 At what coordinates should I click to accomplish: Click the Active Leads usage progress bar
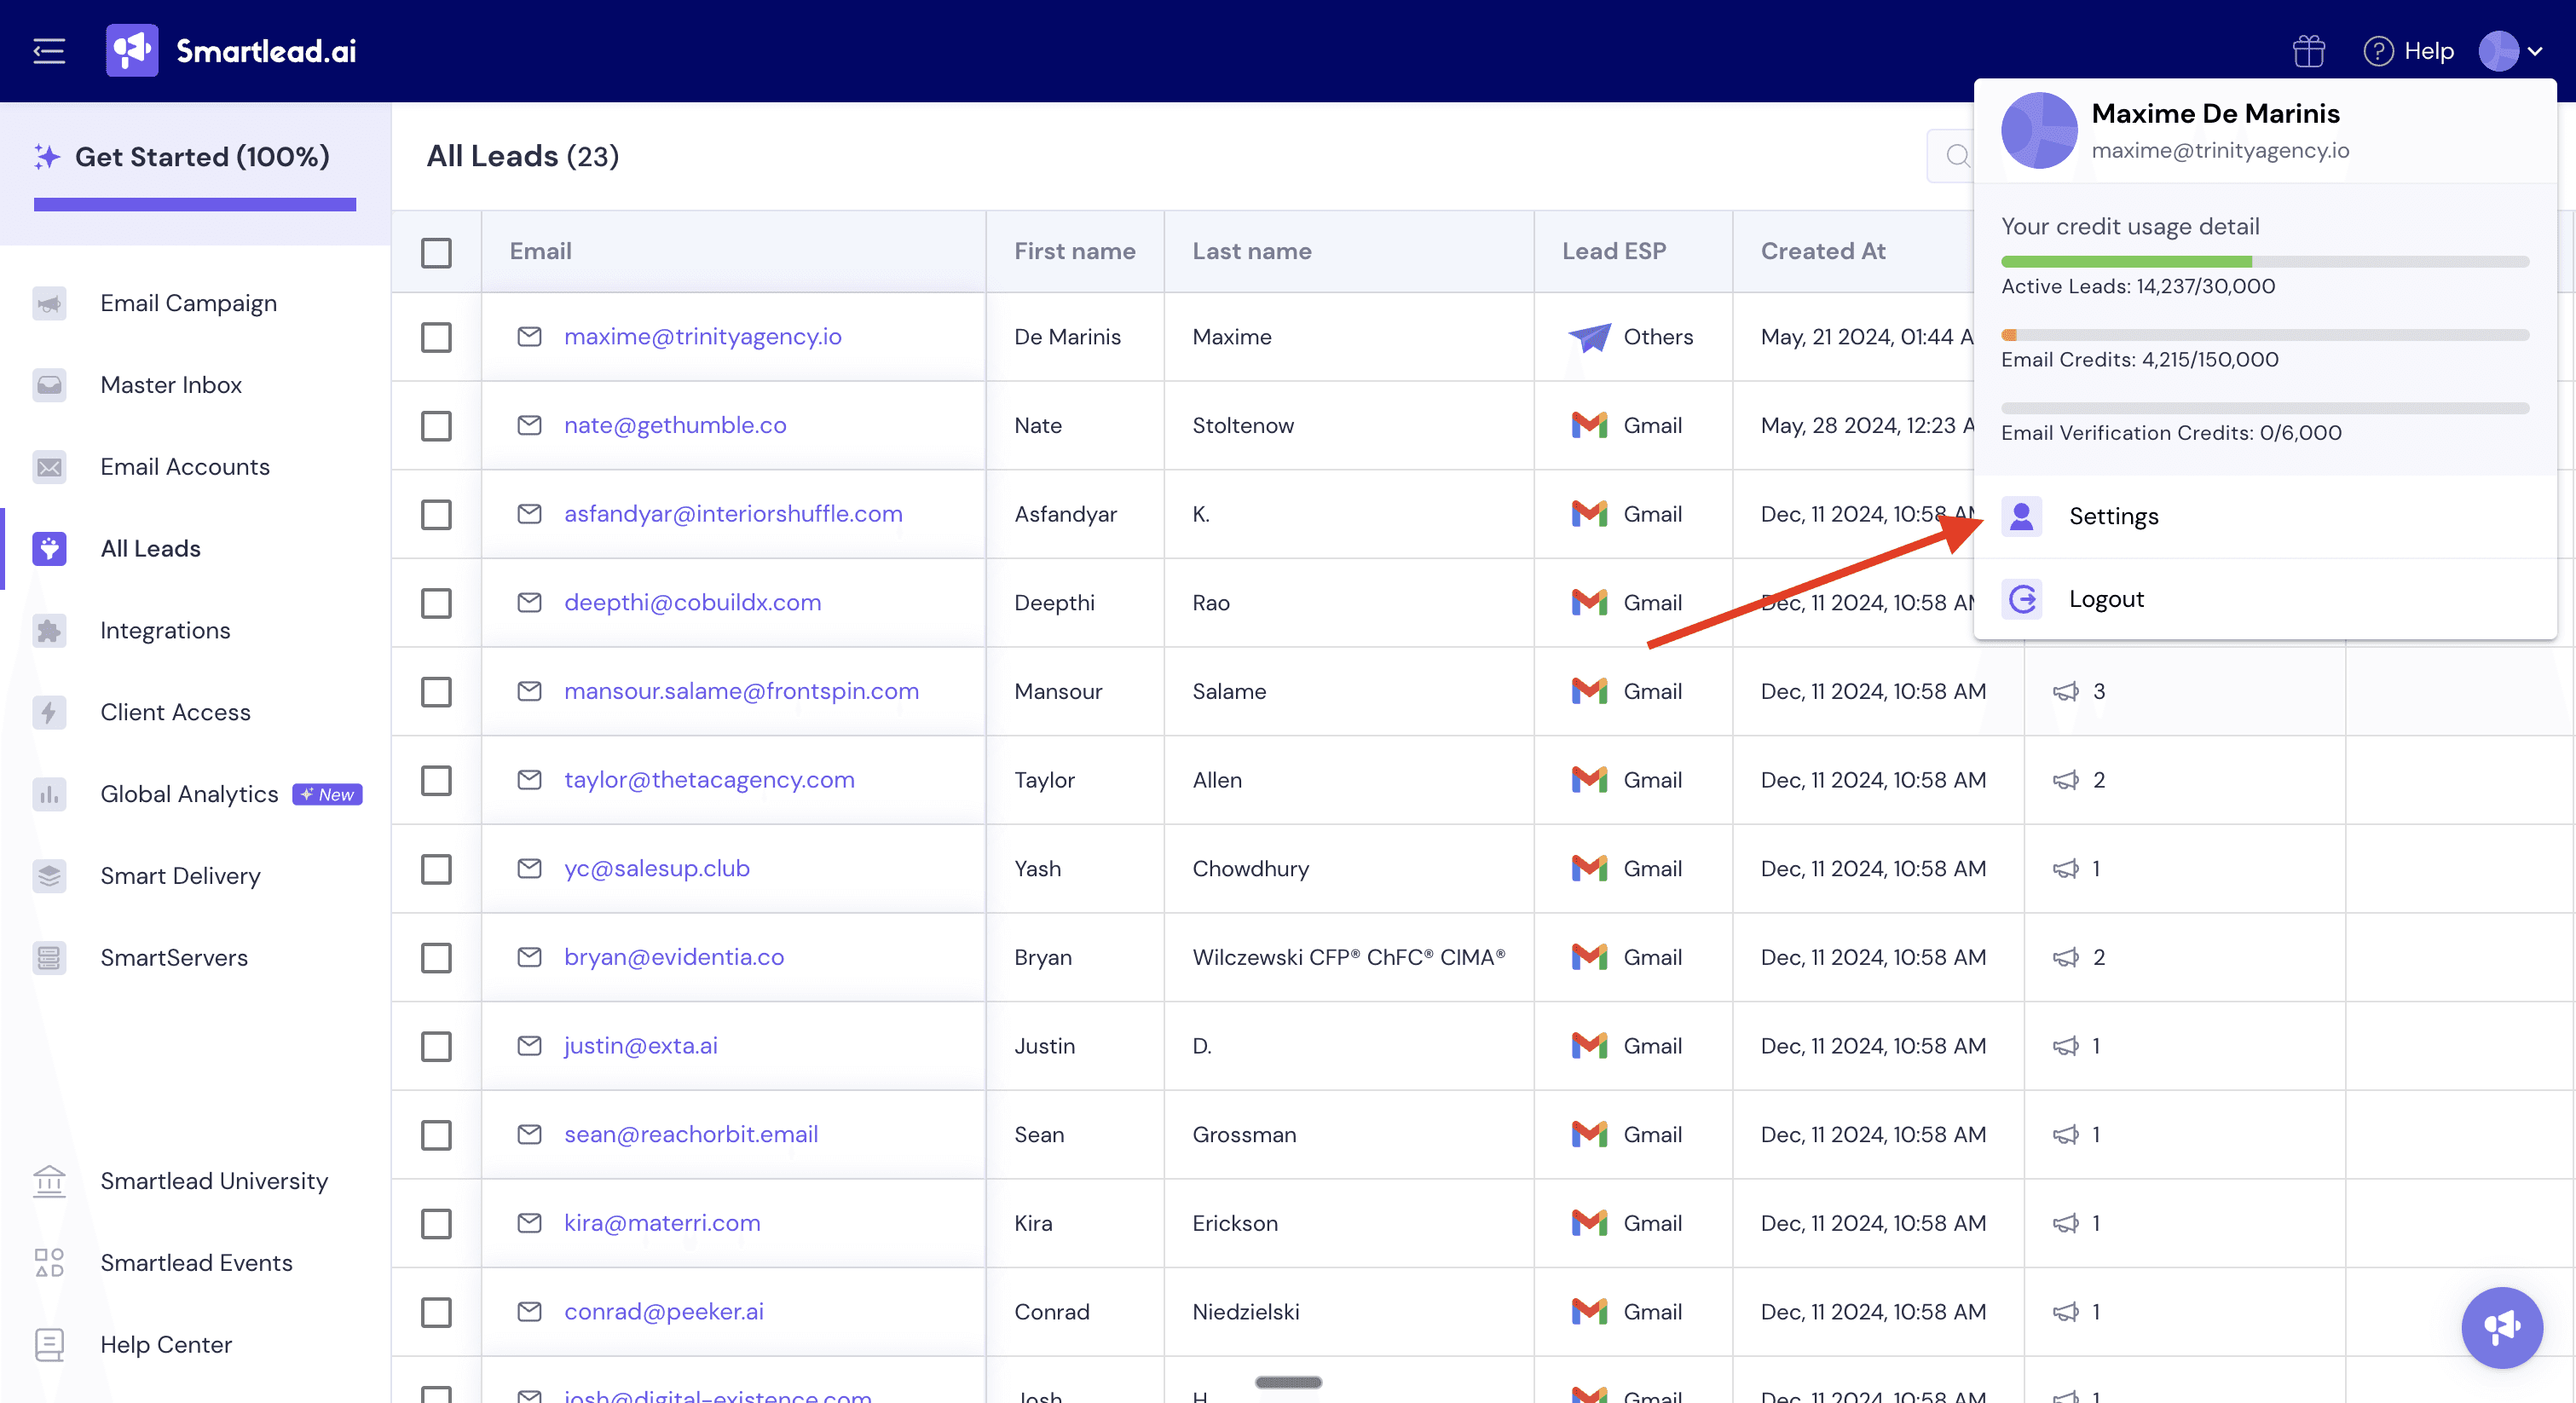(x=2264, y=262)
